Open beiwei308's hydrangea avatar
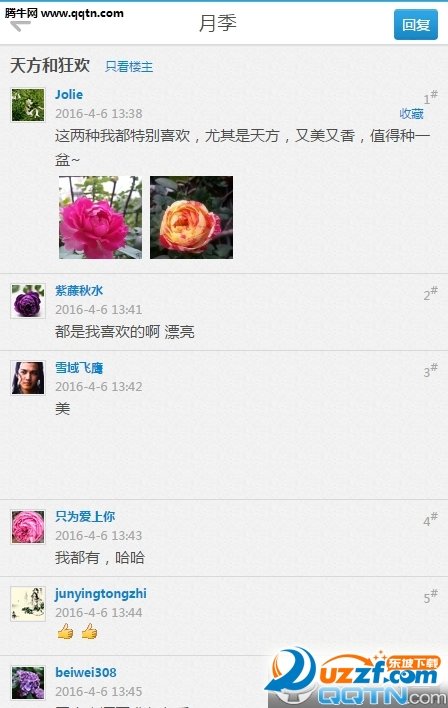Image resolution: width=448 pixels, height=708 pixels. (x=28, y=683)
